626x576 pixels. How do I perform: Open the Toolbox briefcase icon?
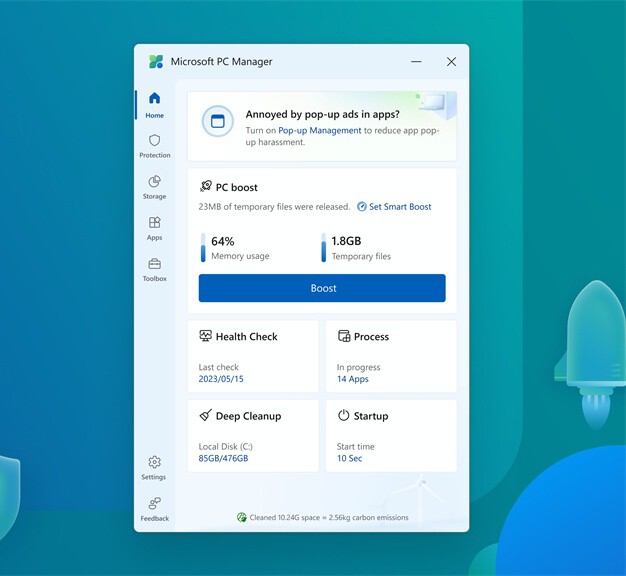tap(154, 264)
